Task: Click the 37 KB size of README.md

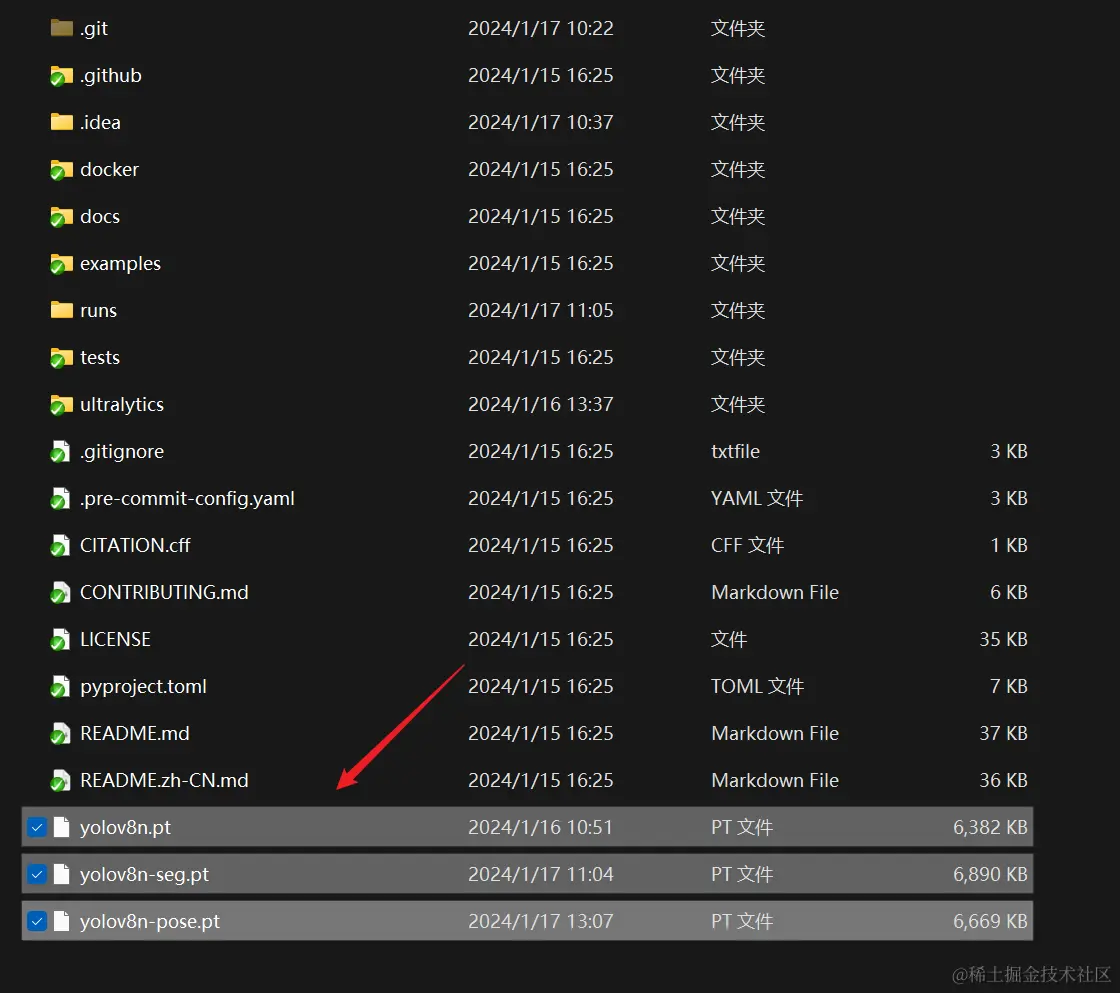Action: [x=1003, y=734]
